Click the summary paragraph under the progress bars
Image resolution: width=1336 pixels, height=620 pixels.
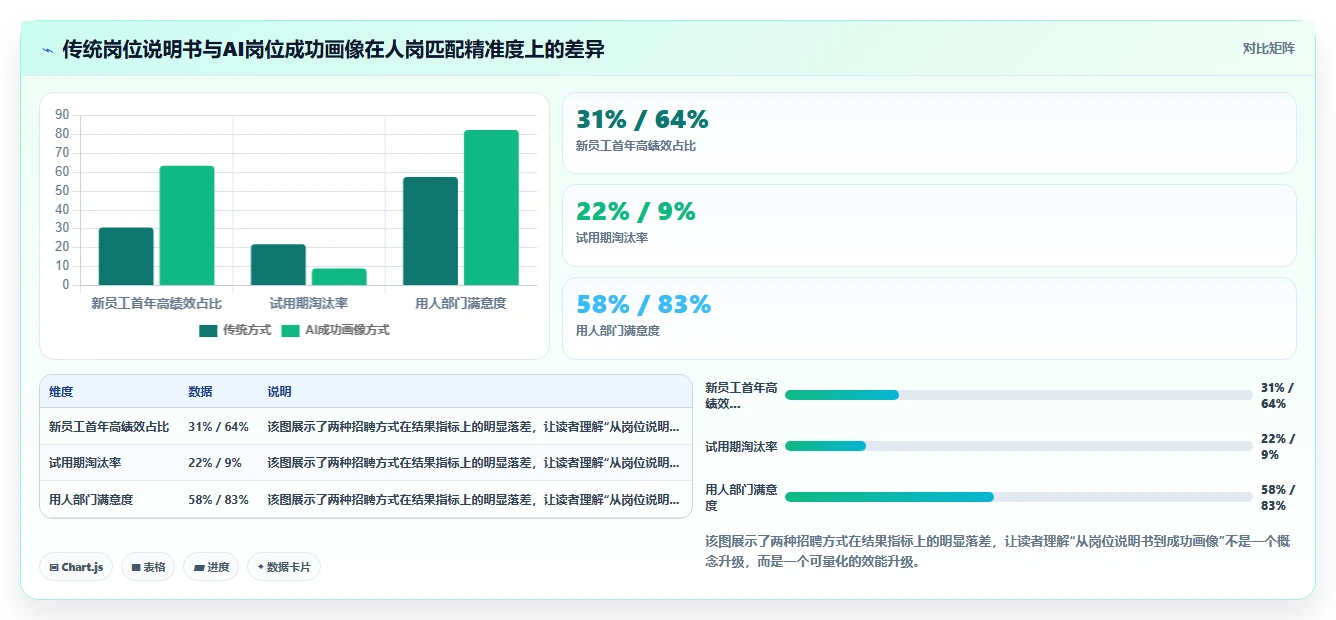[998, 551]
